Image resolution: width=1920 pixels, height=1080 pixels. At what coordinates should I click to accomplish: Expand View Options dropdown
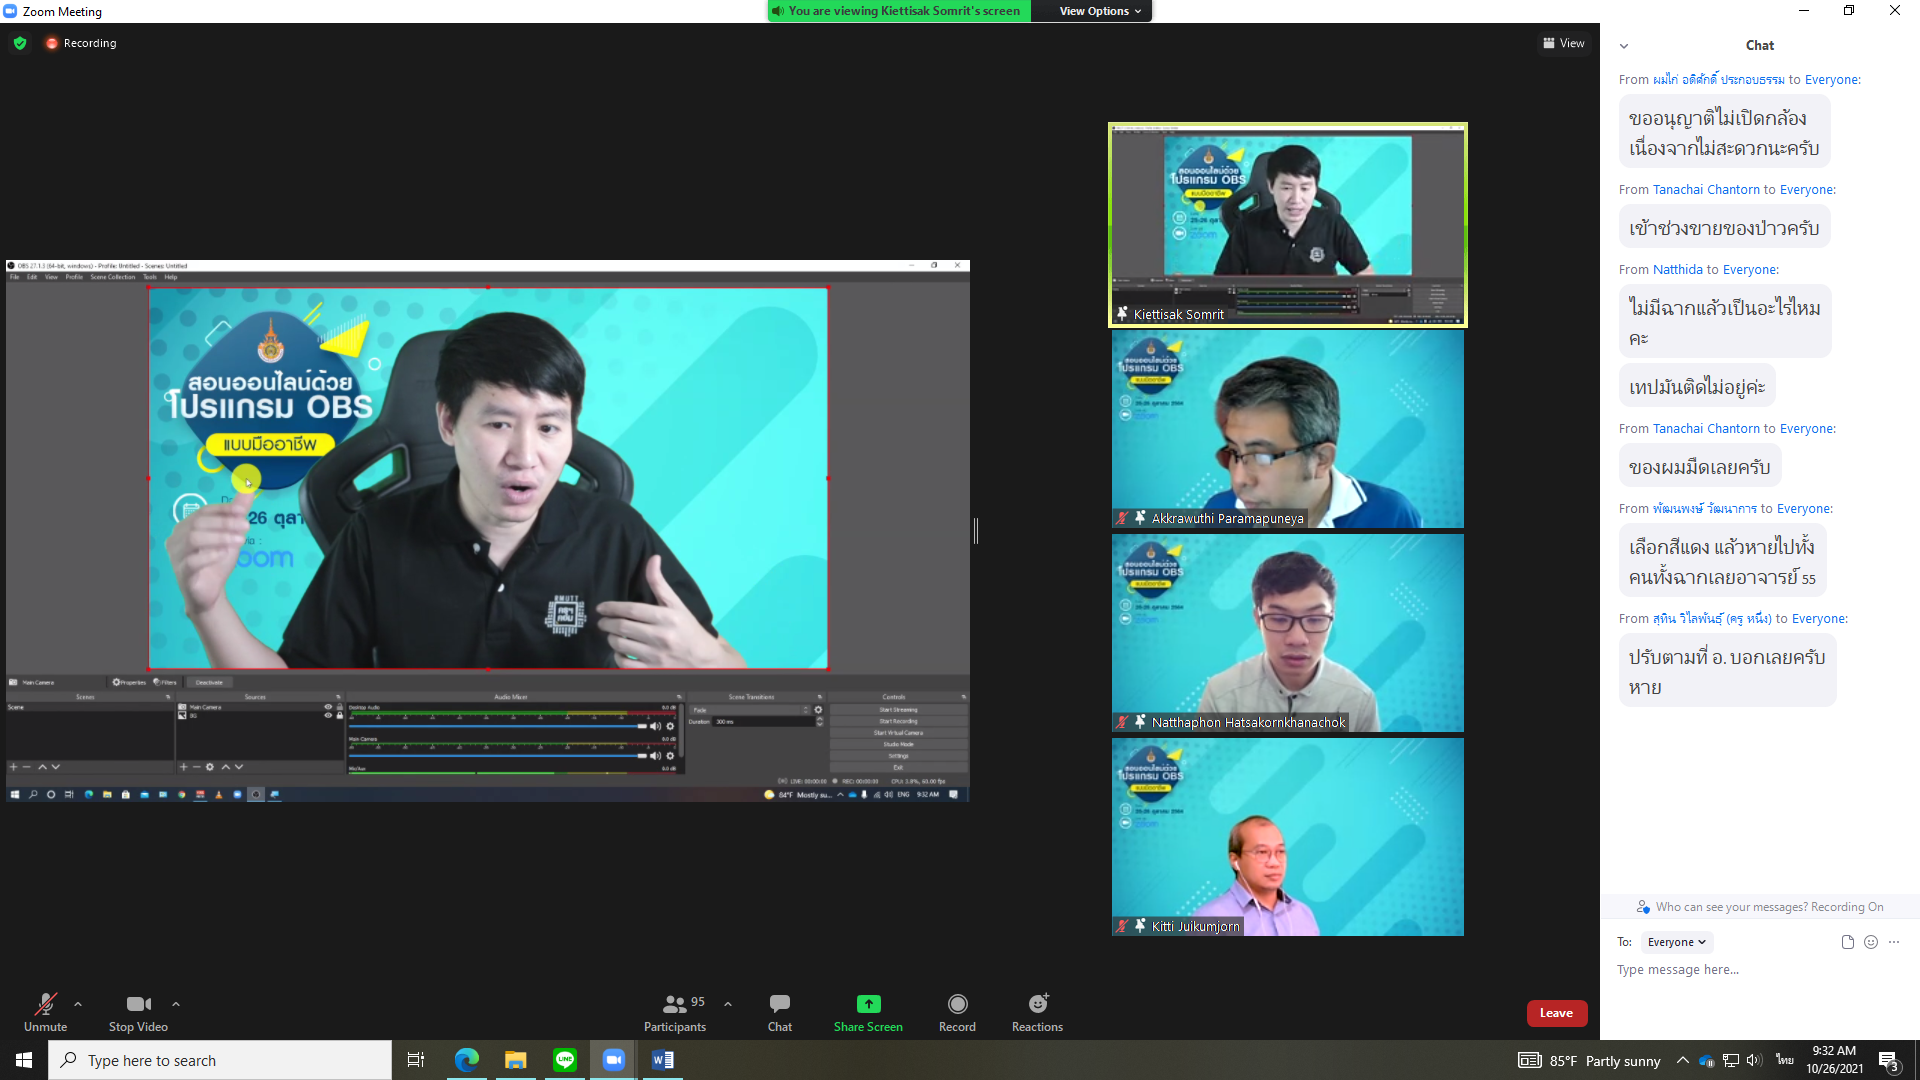pyautogui.click(x=1100, y=11)
